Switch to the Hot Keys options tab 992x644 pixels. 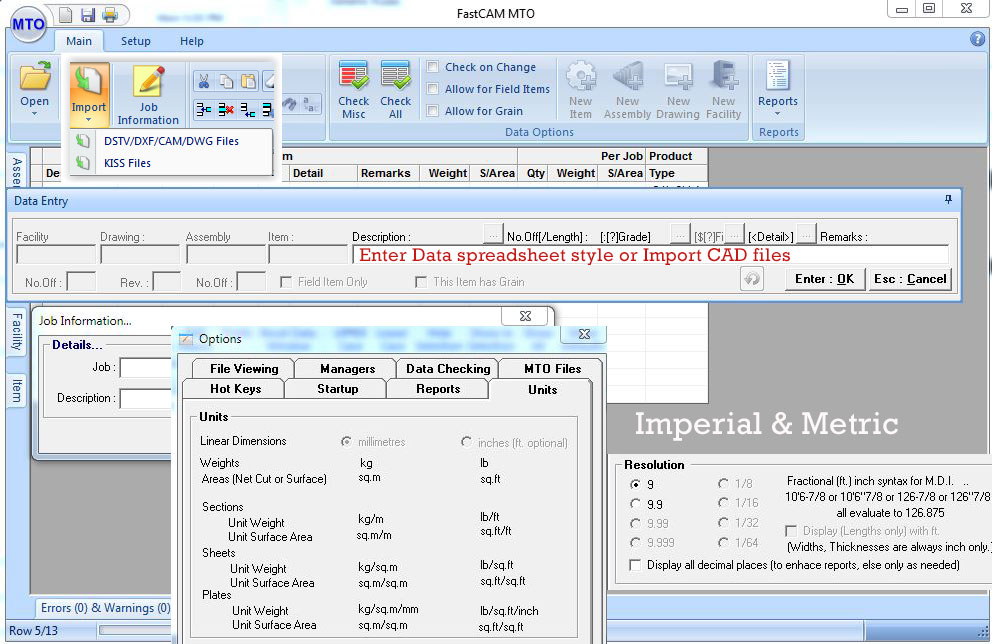click(x=234, y=388)
